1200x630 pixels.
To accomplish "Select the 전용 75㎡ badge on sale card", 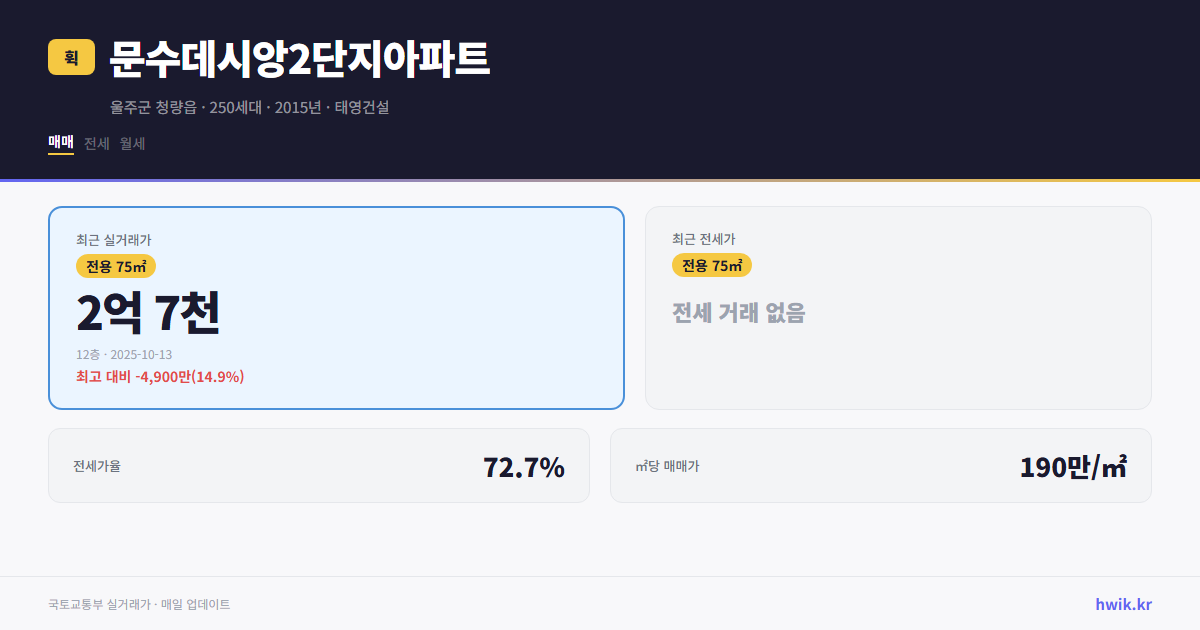I will pyautogui.click(x=115, y=266).
